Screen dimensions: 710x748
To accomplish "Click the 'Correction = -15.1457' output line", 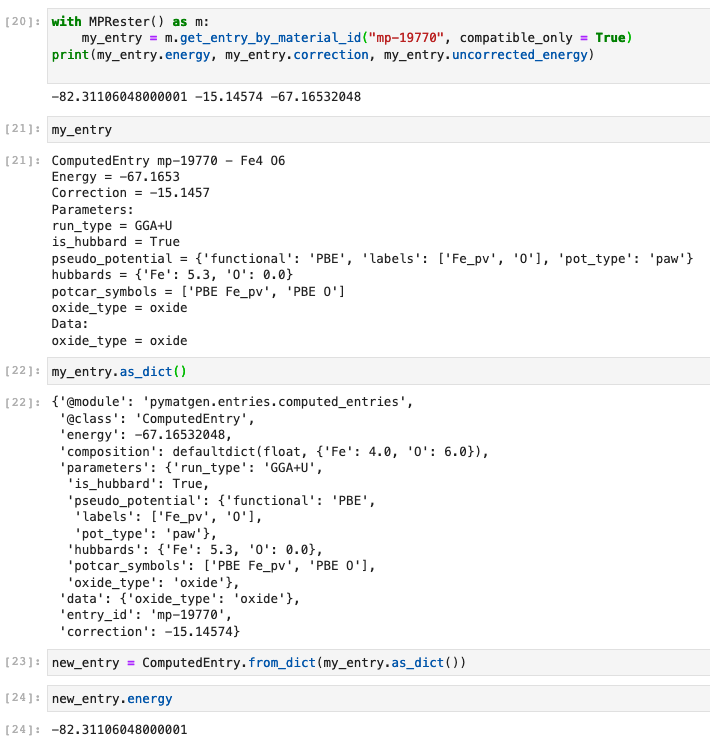I will (x=130, y=193).
